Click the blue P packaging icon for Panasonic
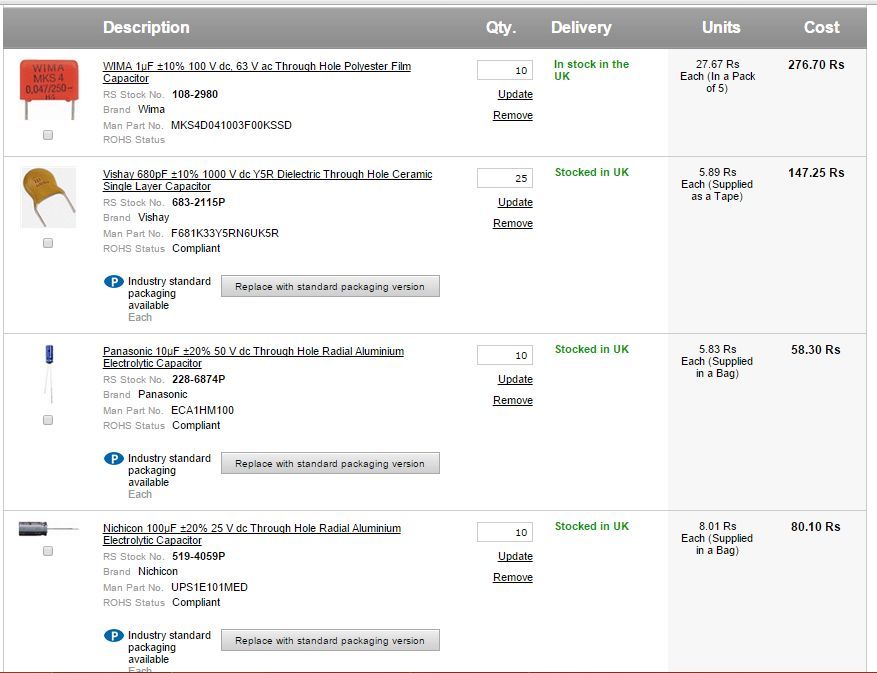Viewport: 877px width, 673px height. pos(114,459)
